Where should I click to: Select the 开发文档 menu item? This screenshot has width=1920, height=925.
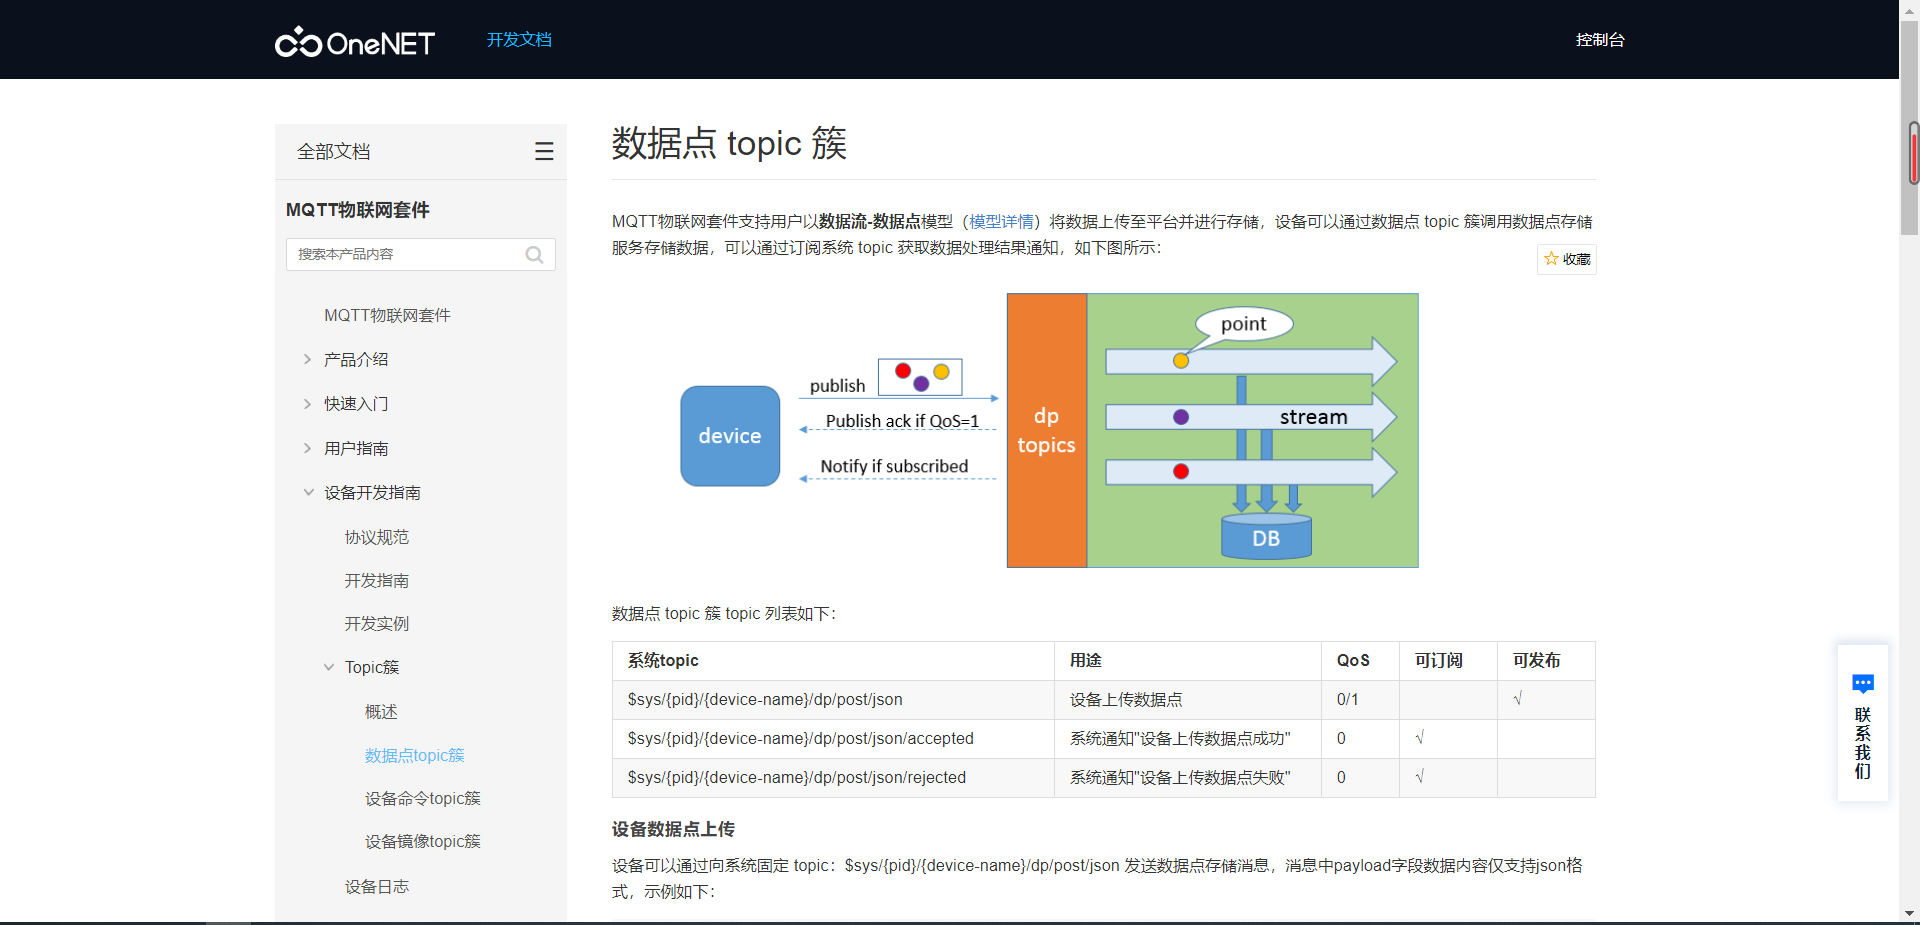518,40
